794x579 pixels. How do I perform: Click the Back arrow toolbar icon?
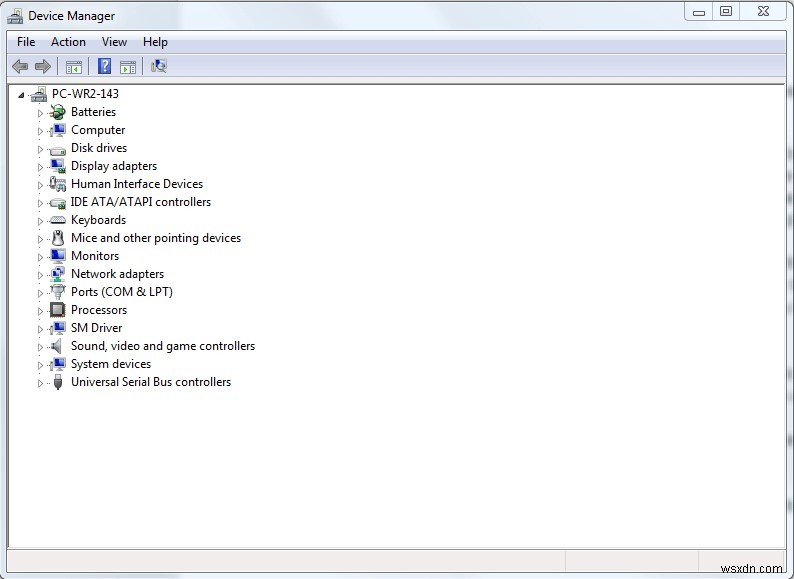tap(20, 66)
